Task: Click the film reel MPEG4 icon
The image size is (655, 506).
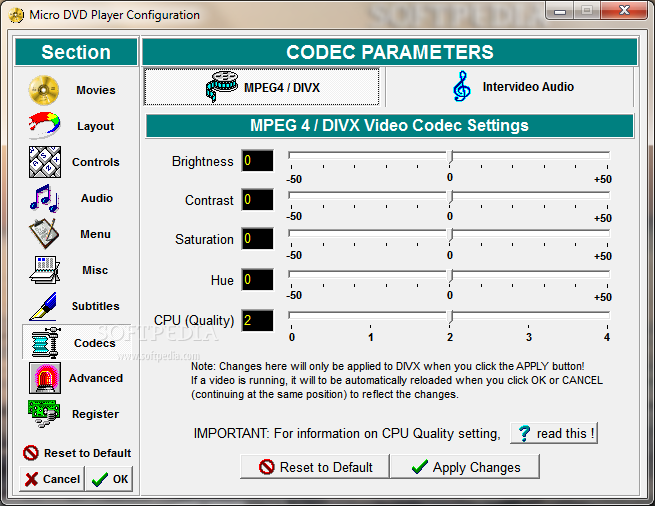Action: pos(222,86)
